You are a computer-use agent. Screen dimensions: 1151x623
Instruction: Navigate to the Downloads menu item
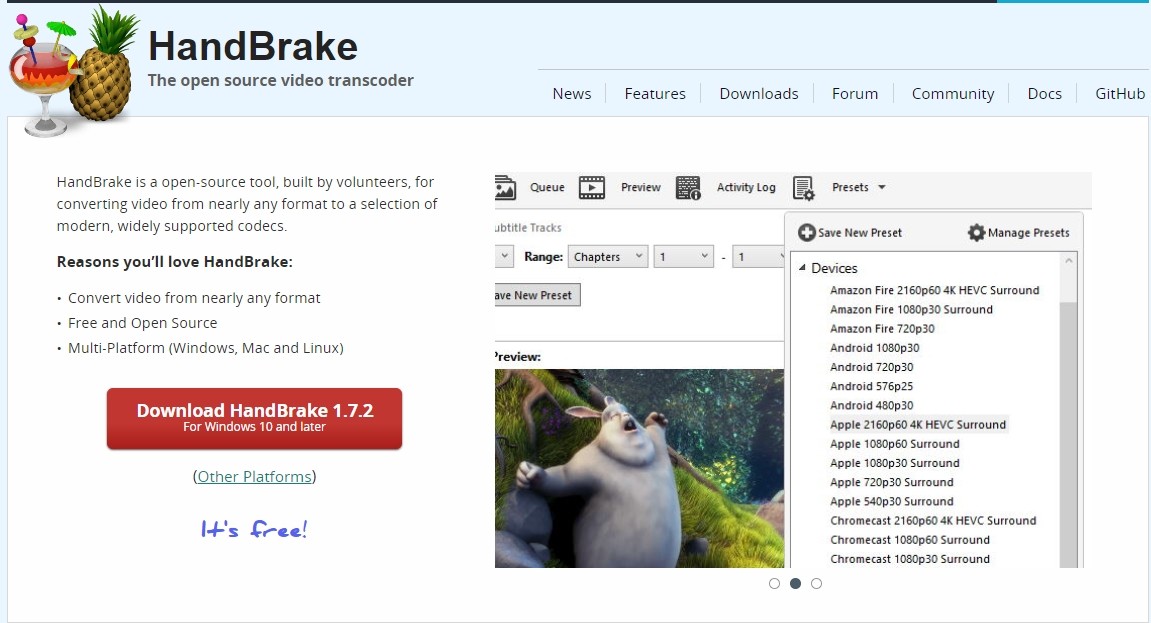[758, 93]
